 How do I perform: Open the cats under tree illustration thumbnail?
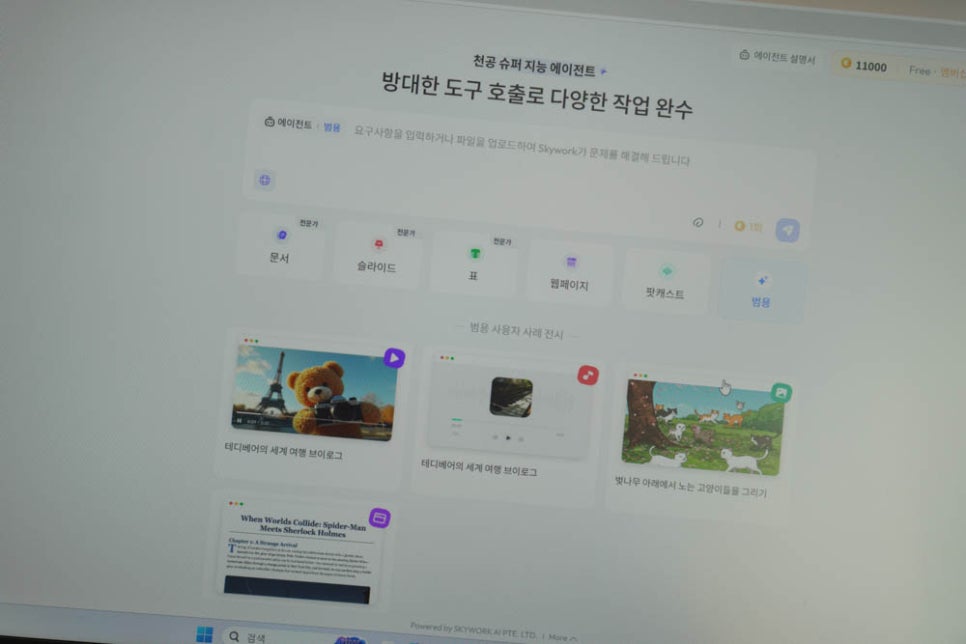(x=703, y=428)
